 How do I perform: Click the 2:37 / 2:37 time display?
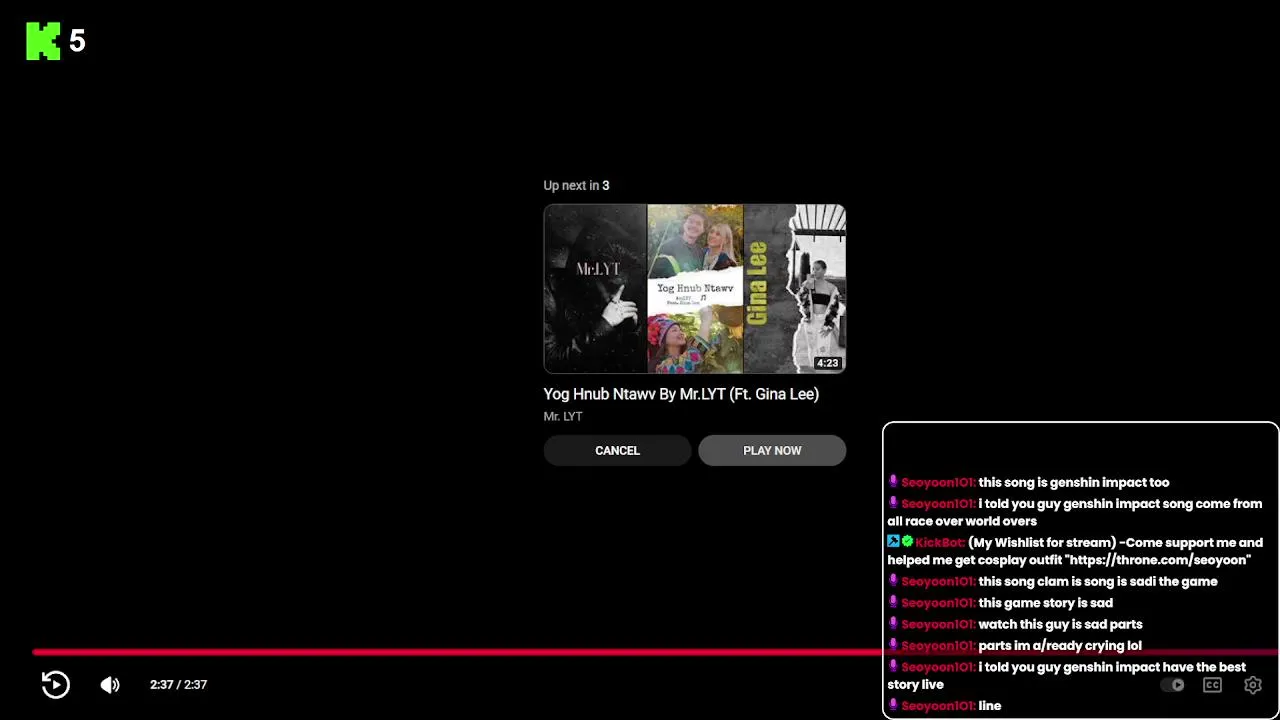(178, 685)
